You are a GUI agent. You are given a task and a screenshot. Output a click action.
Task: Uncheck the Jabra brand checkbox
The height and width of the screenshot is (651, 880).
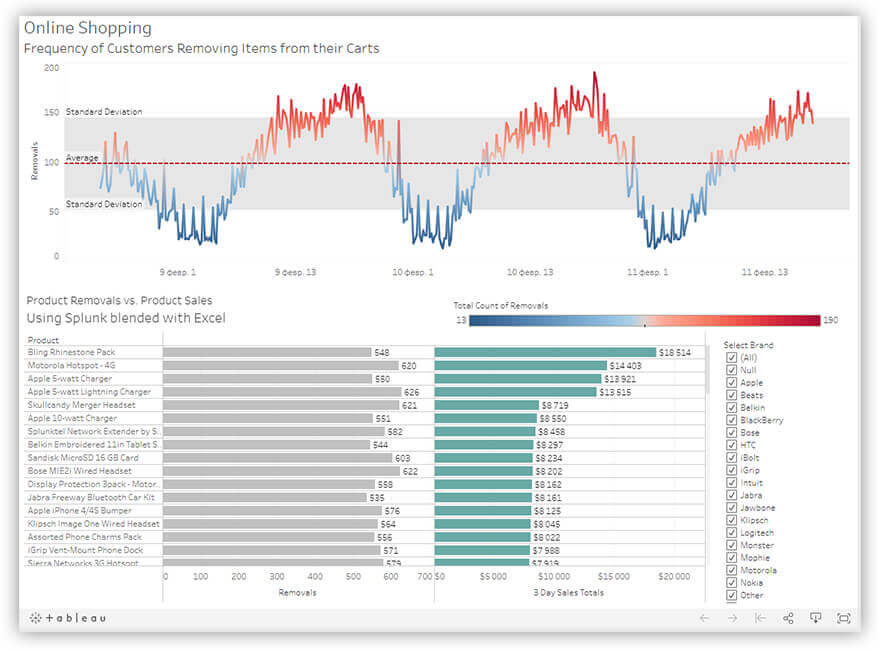tap(731, 495)
